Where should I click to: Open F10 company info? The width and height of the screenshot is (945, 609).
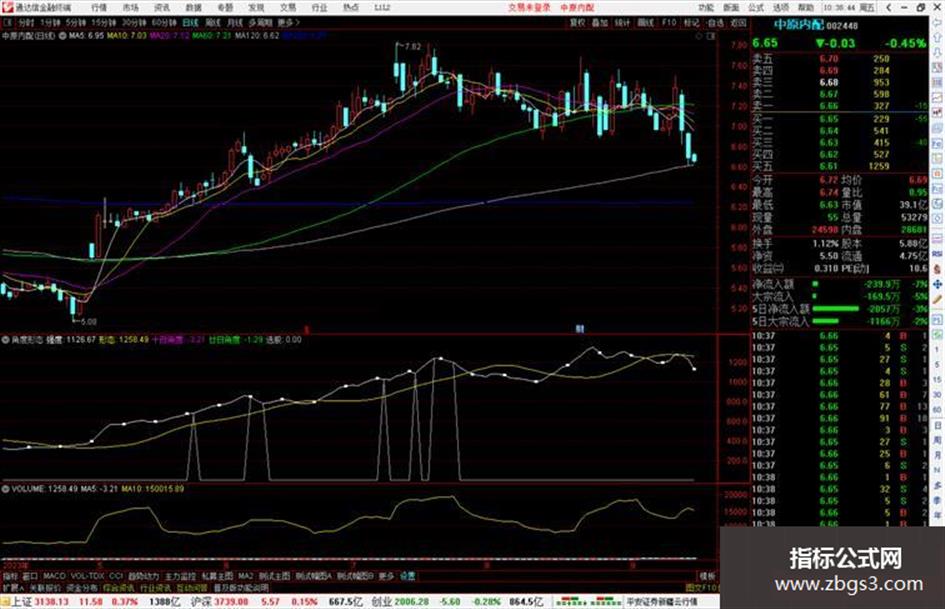pos(669,22)
